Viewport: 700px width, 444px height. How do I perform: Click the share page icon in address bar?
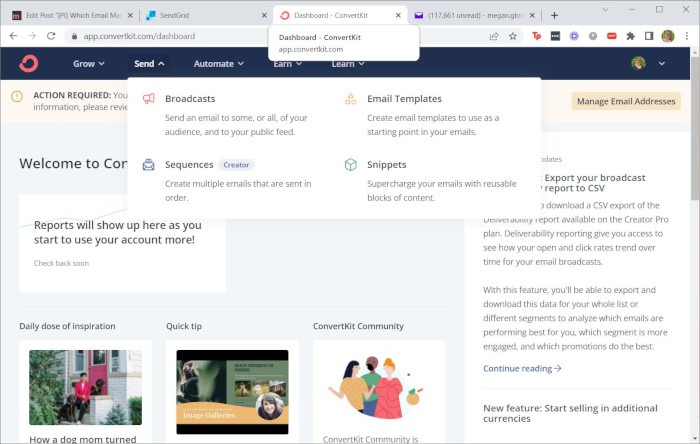[494, 36]
